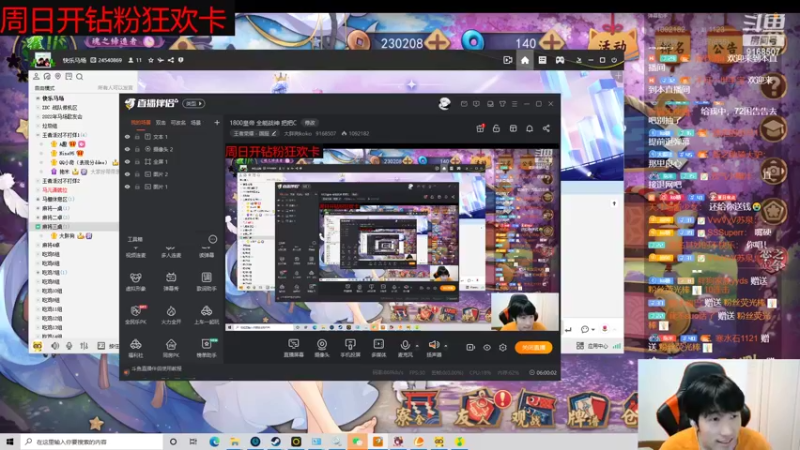Toggle the preview eye icon in bottom bar
The width and height of the screenshot is (800, 450).
[487, 347]
